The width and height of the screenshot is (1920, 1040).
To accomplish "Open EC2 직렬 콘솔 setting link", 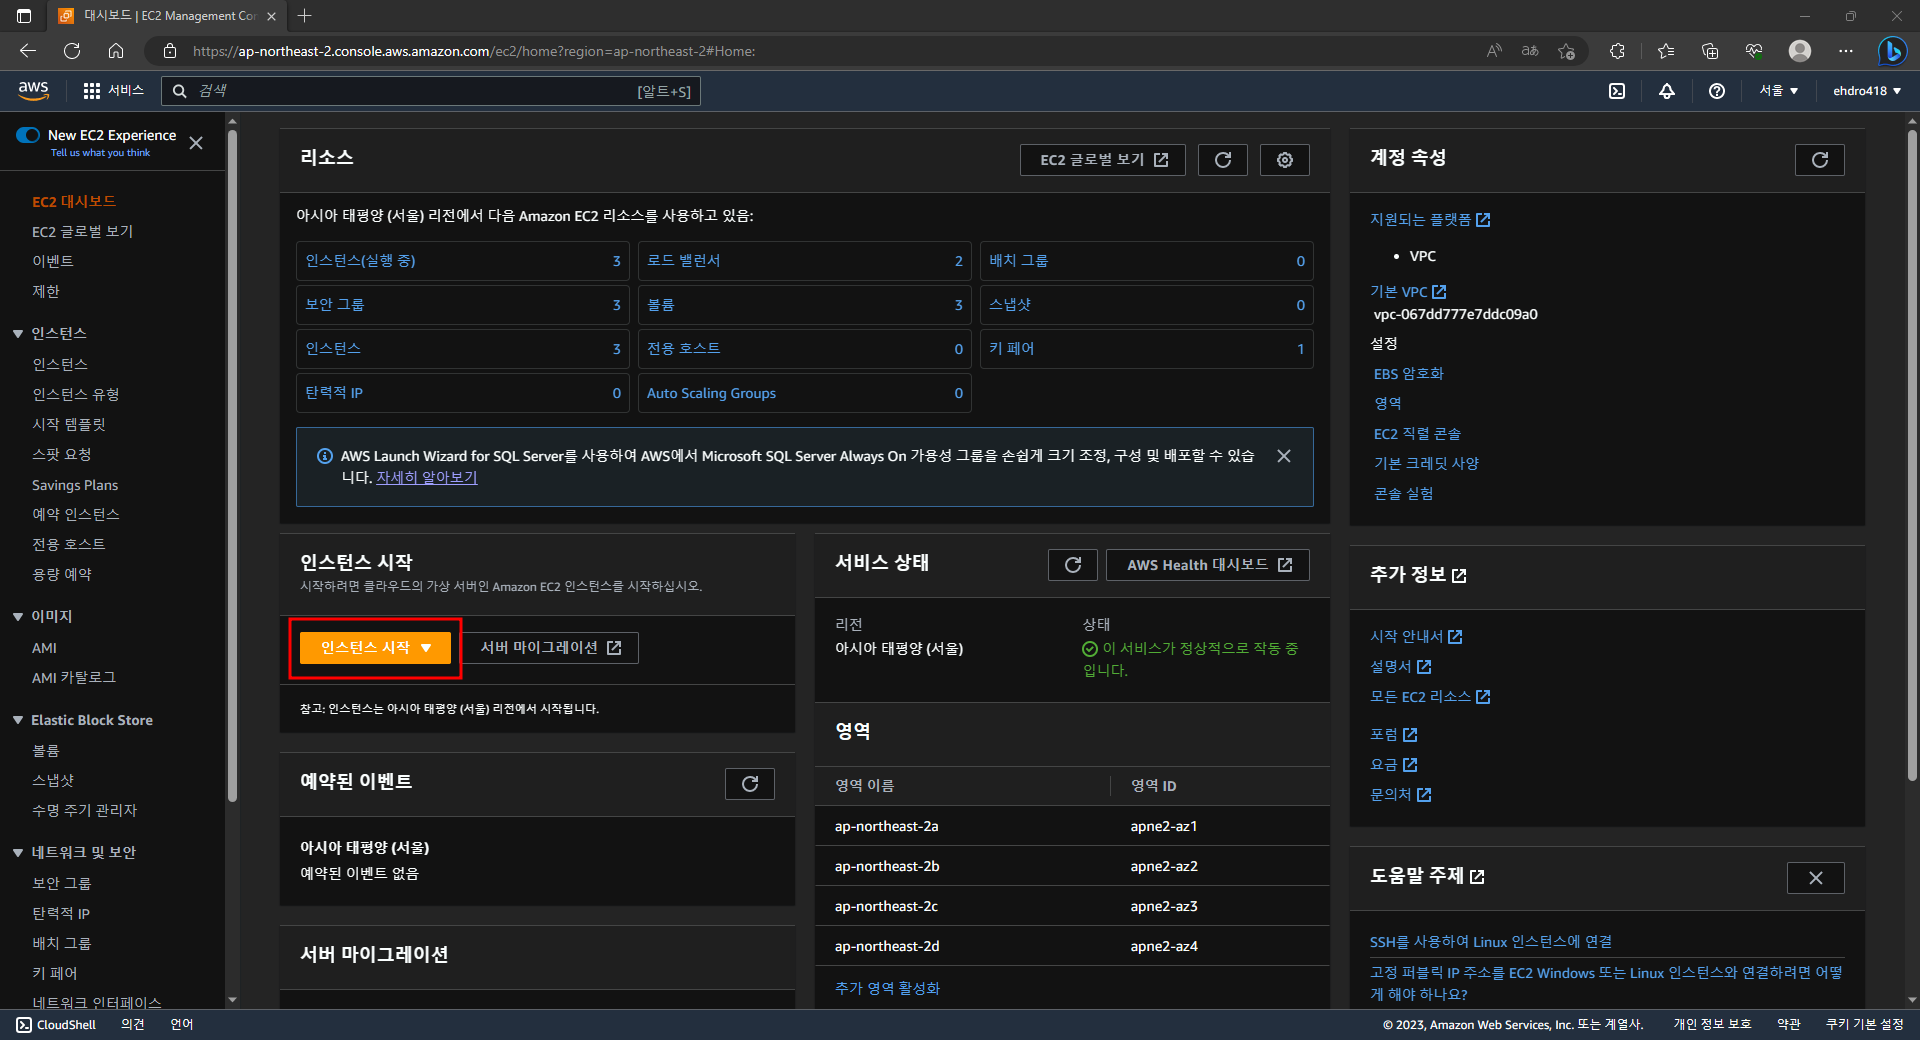I will coord(1417,434).
